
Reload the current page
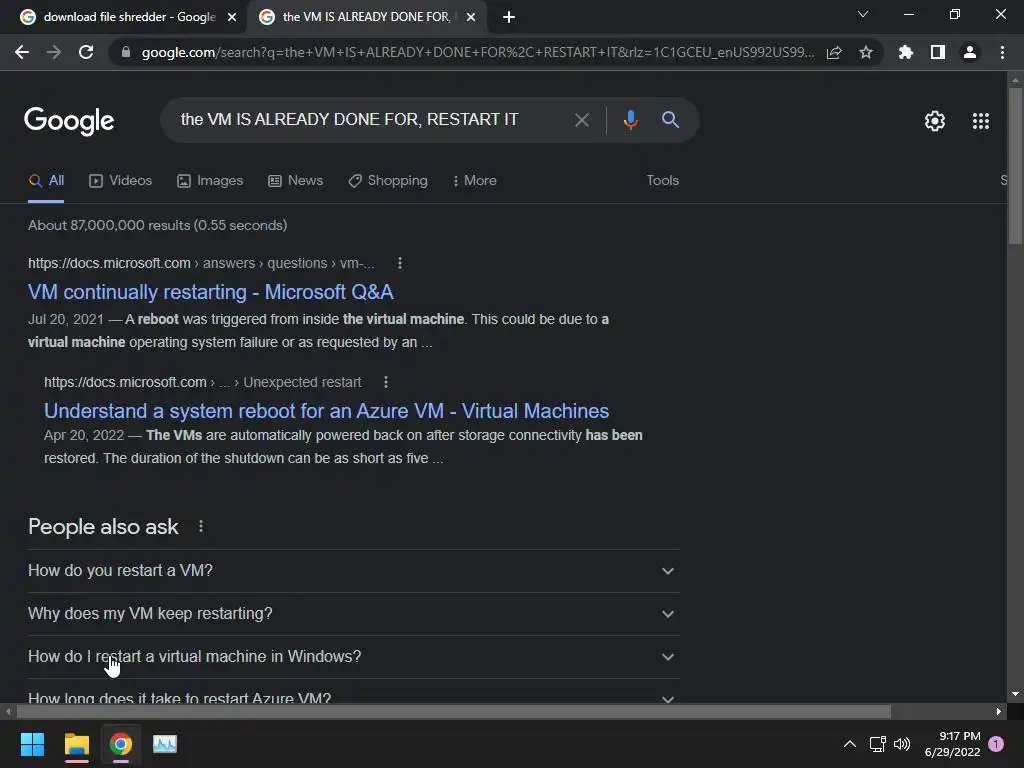click(x=86, y=52)
